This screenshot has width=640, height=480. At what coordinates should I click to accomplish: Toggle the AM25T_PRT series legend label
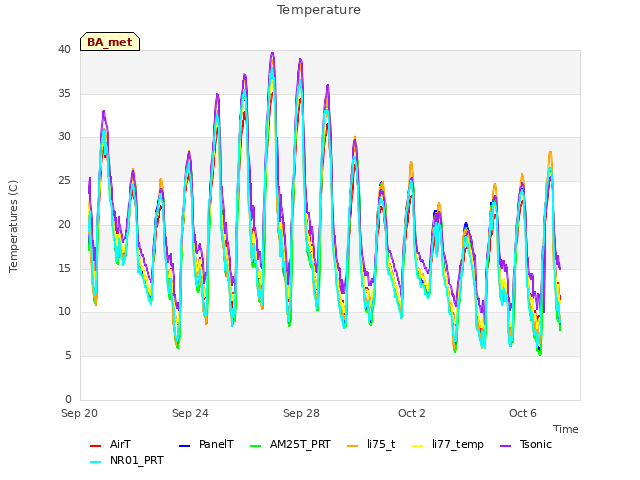pyautogui.click(x=300, y=444)
